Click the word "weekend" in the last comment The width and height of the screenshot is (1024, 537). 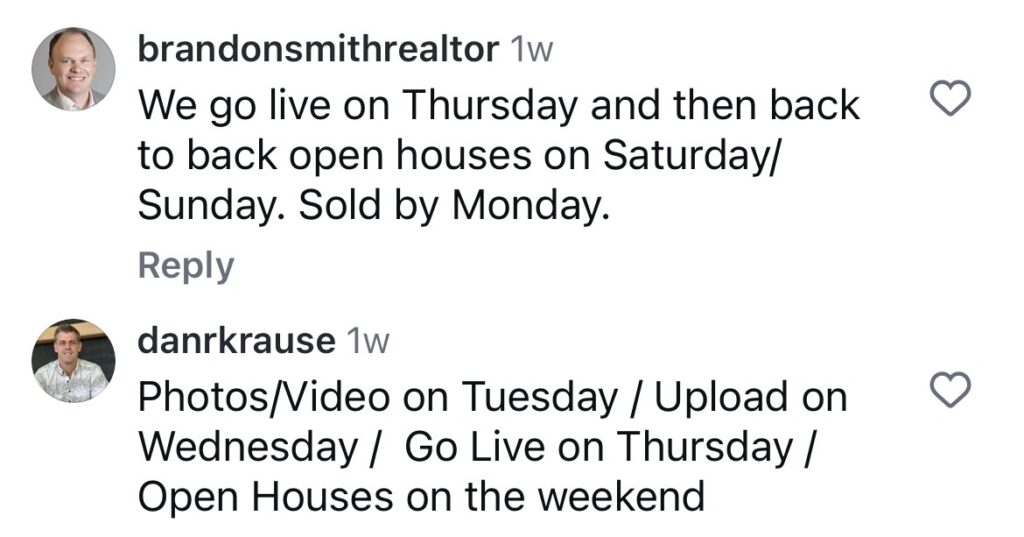coord(622,497)
